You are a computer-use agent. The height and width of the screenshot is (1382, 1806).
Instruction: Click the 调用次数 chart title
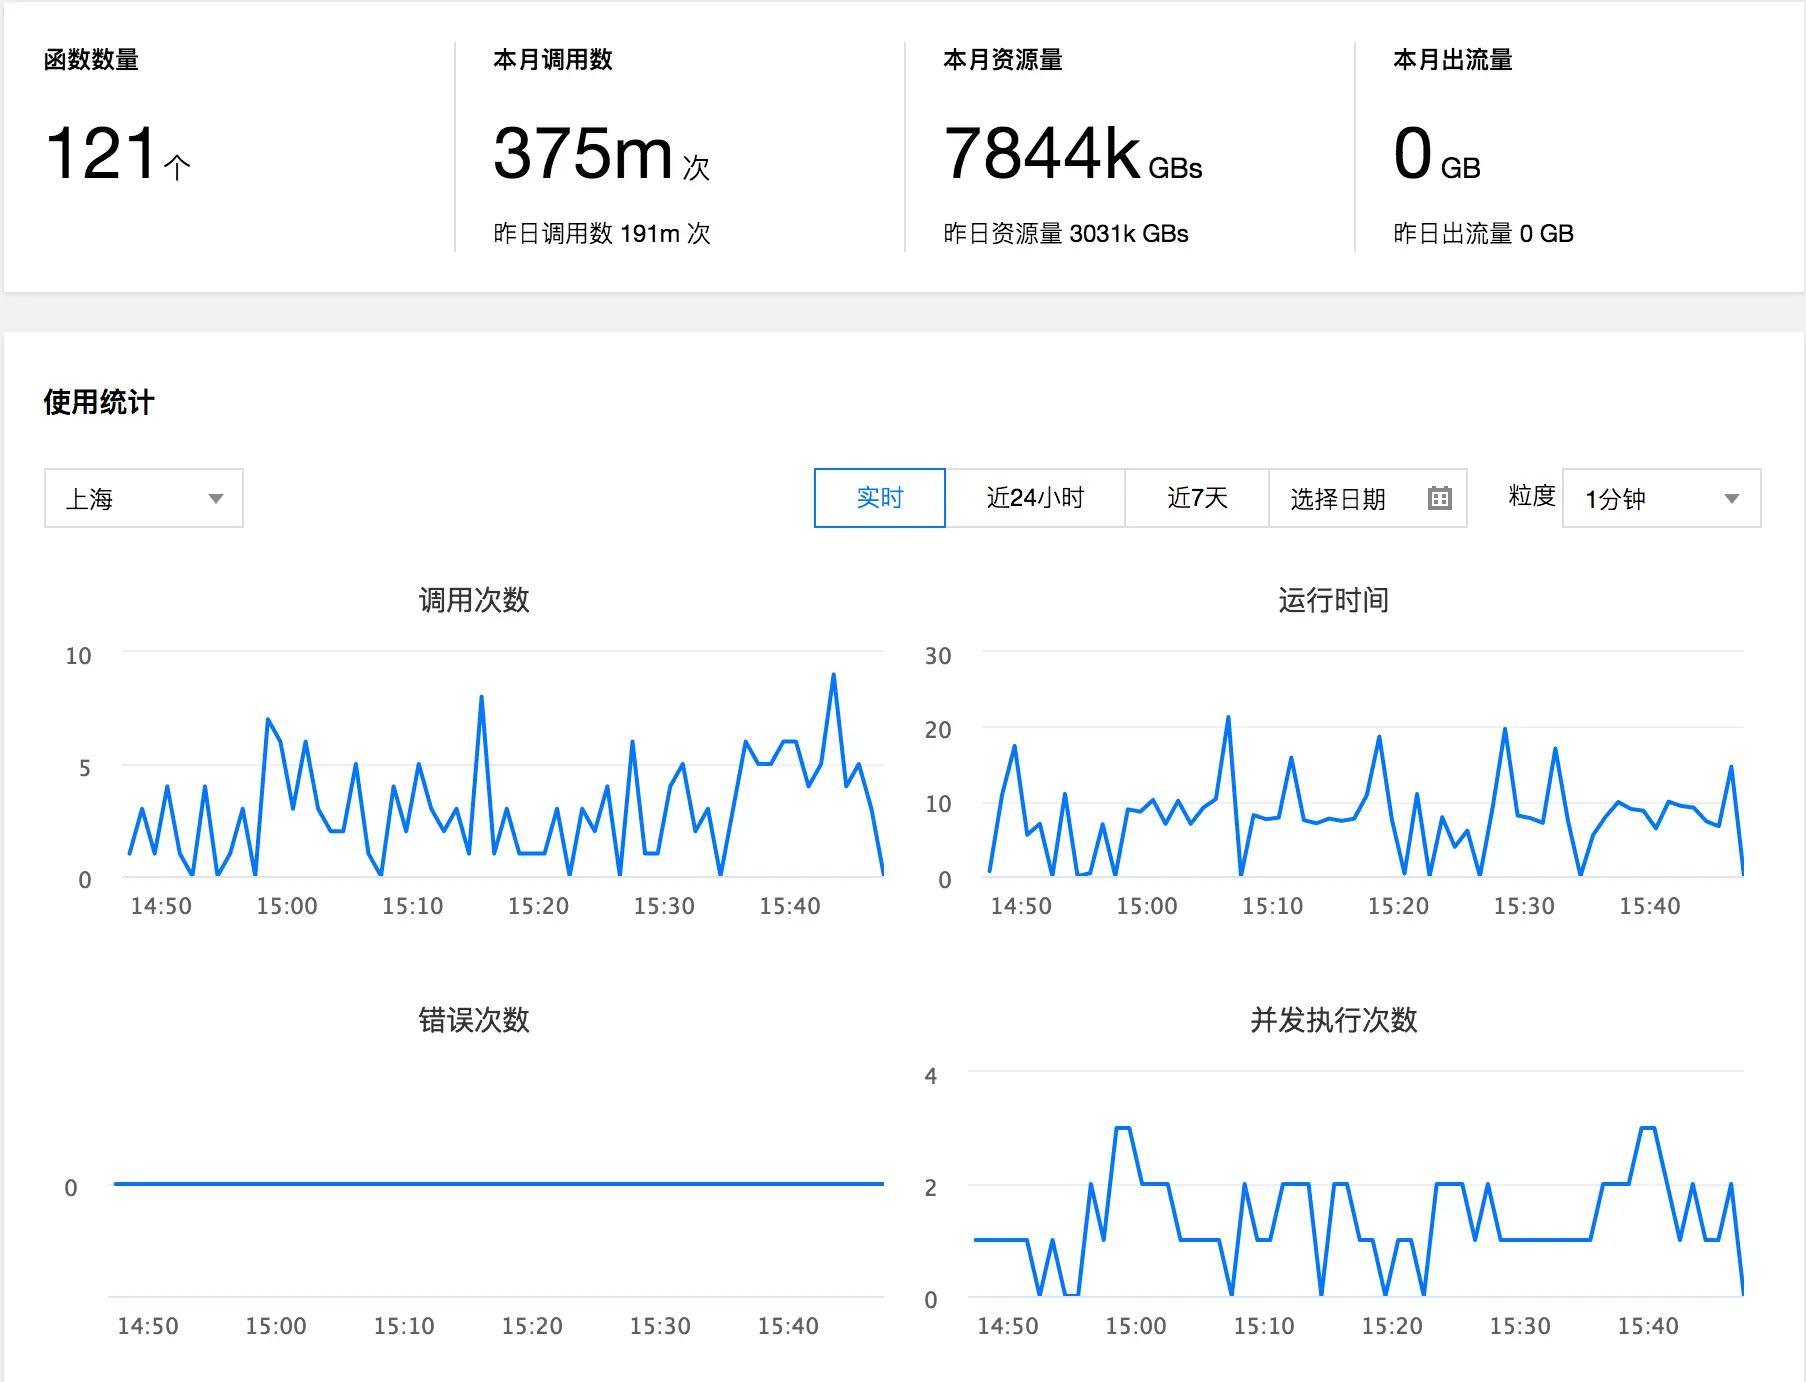point(474,600)
